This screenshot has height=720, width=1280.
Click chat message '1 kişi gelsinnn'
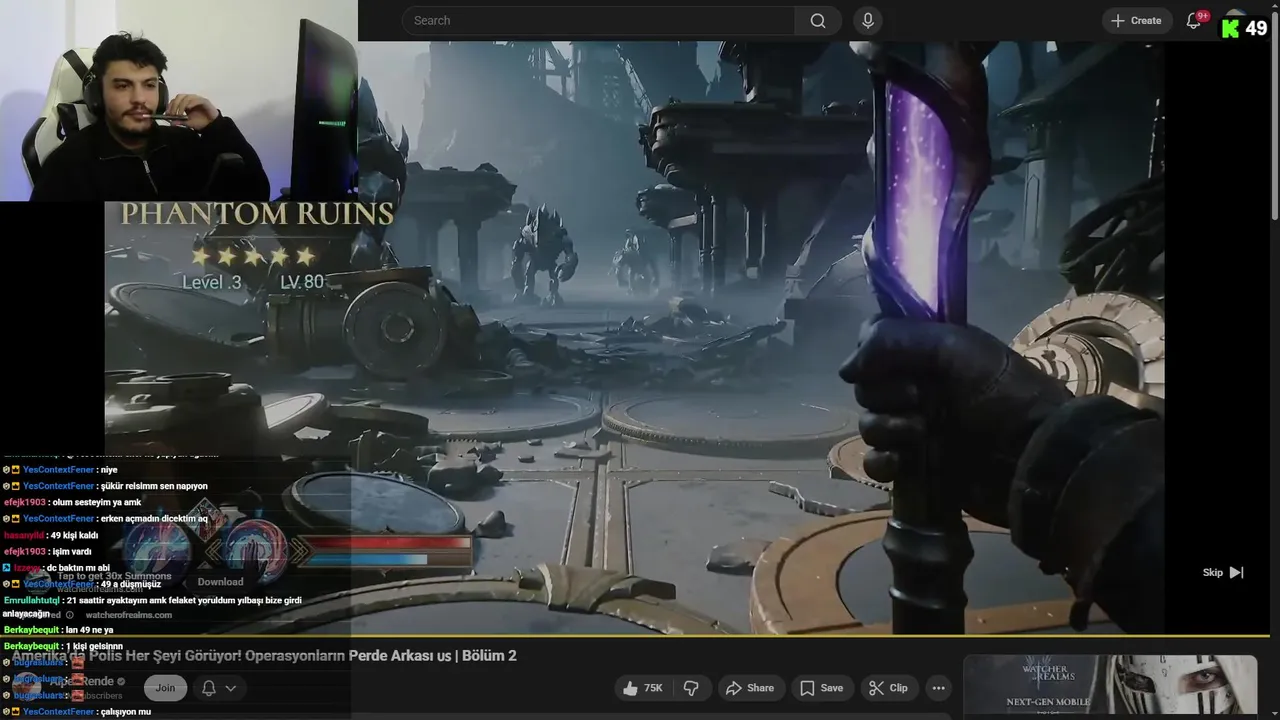94,647
